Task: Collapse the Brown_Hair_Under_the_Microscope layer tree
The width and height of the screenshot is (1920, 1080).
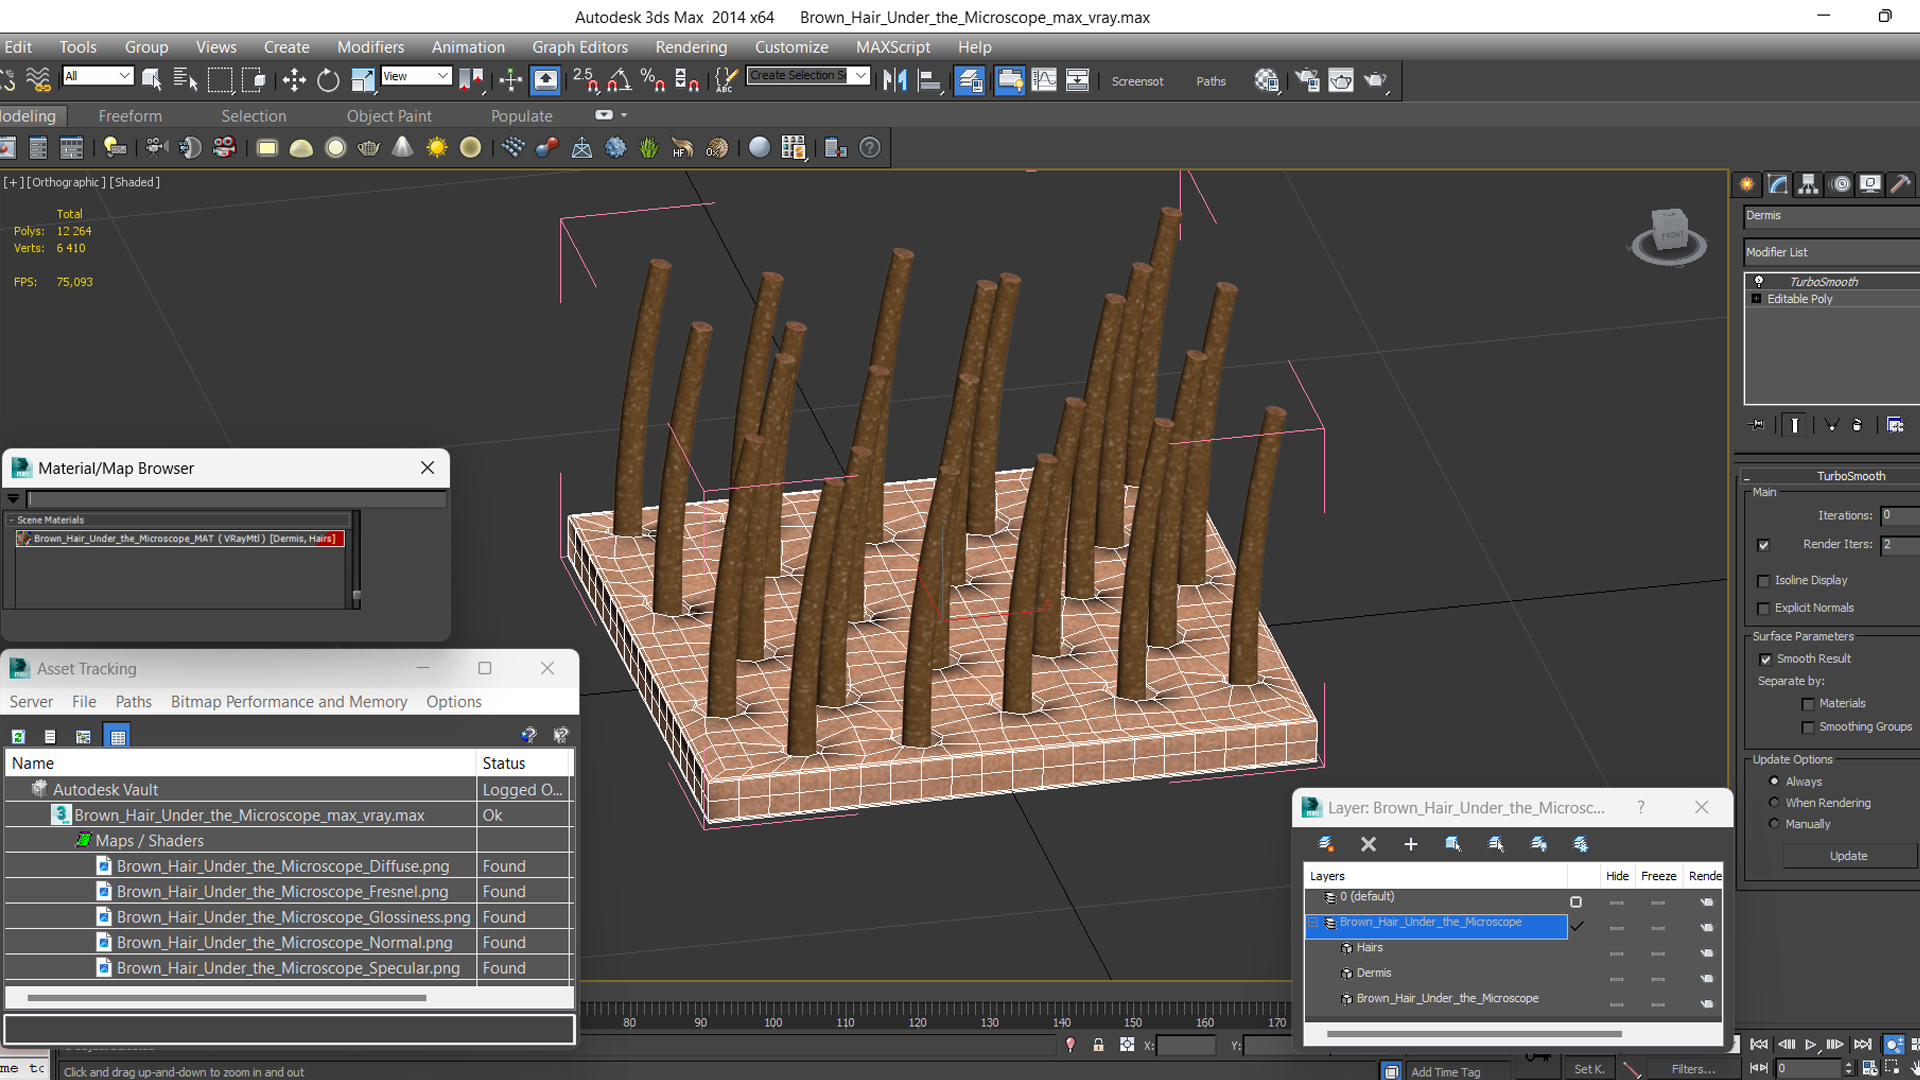Action: pyautogui.click(x=1314, y=923)
